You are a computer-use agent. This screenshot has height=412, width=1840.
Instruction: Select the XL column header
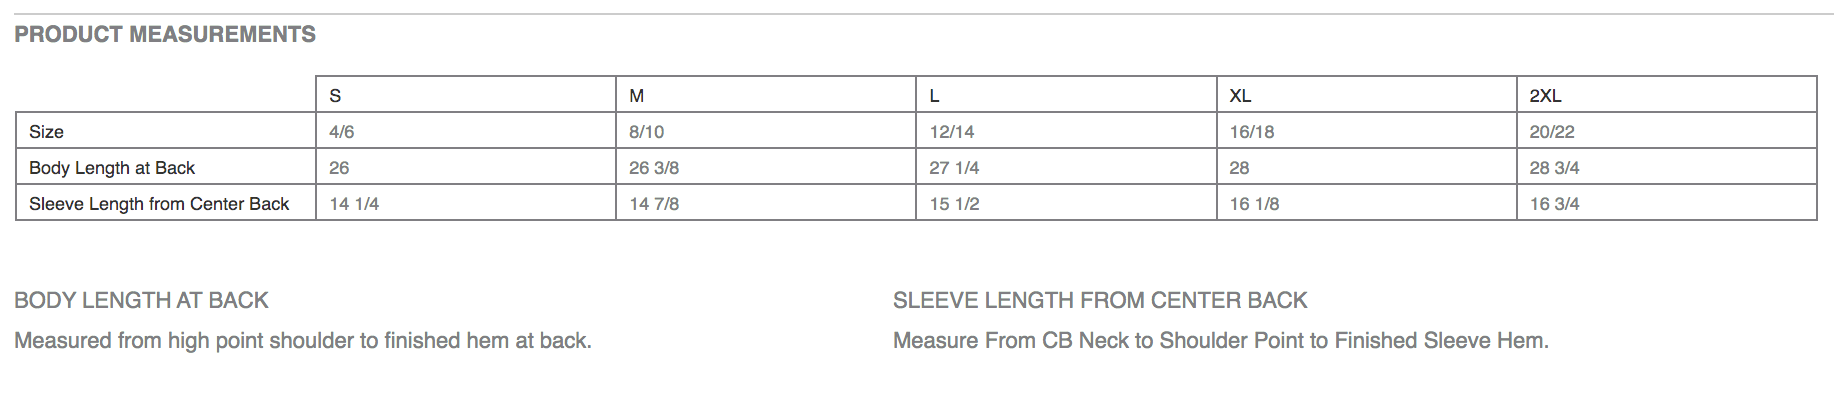(1240, 96)
